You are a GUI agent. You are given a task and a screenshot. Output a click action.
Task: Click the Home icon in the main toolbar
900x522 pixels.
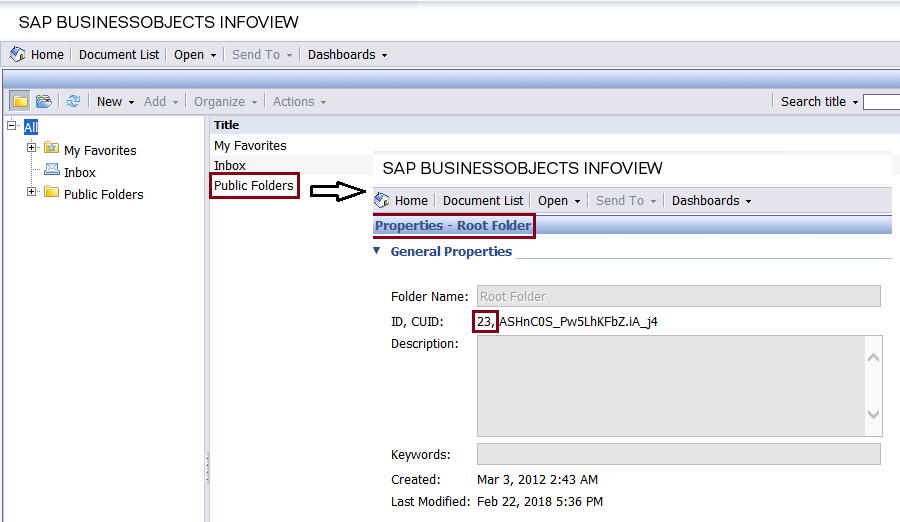17,54
